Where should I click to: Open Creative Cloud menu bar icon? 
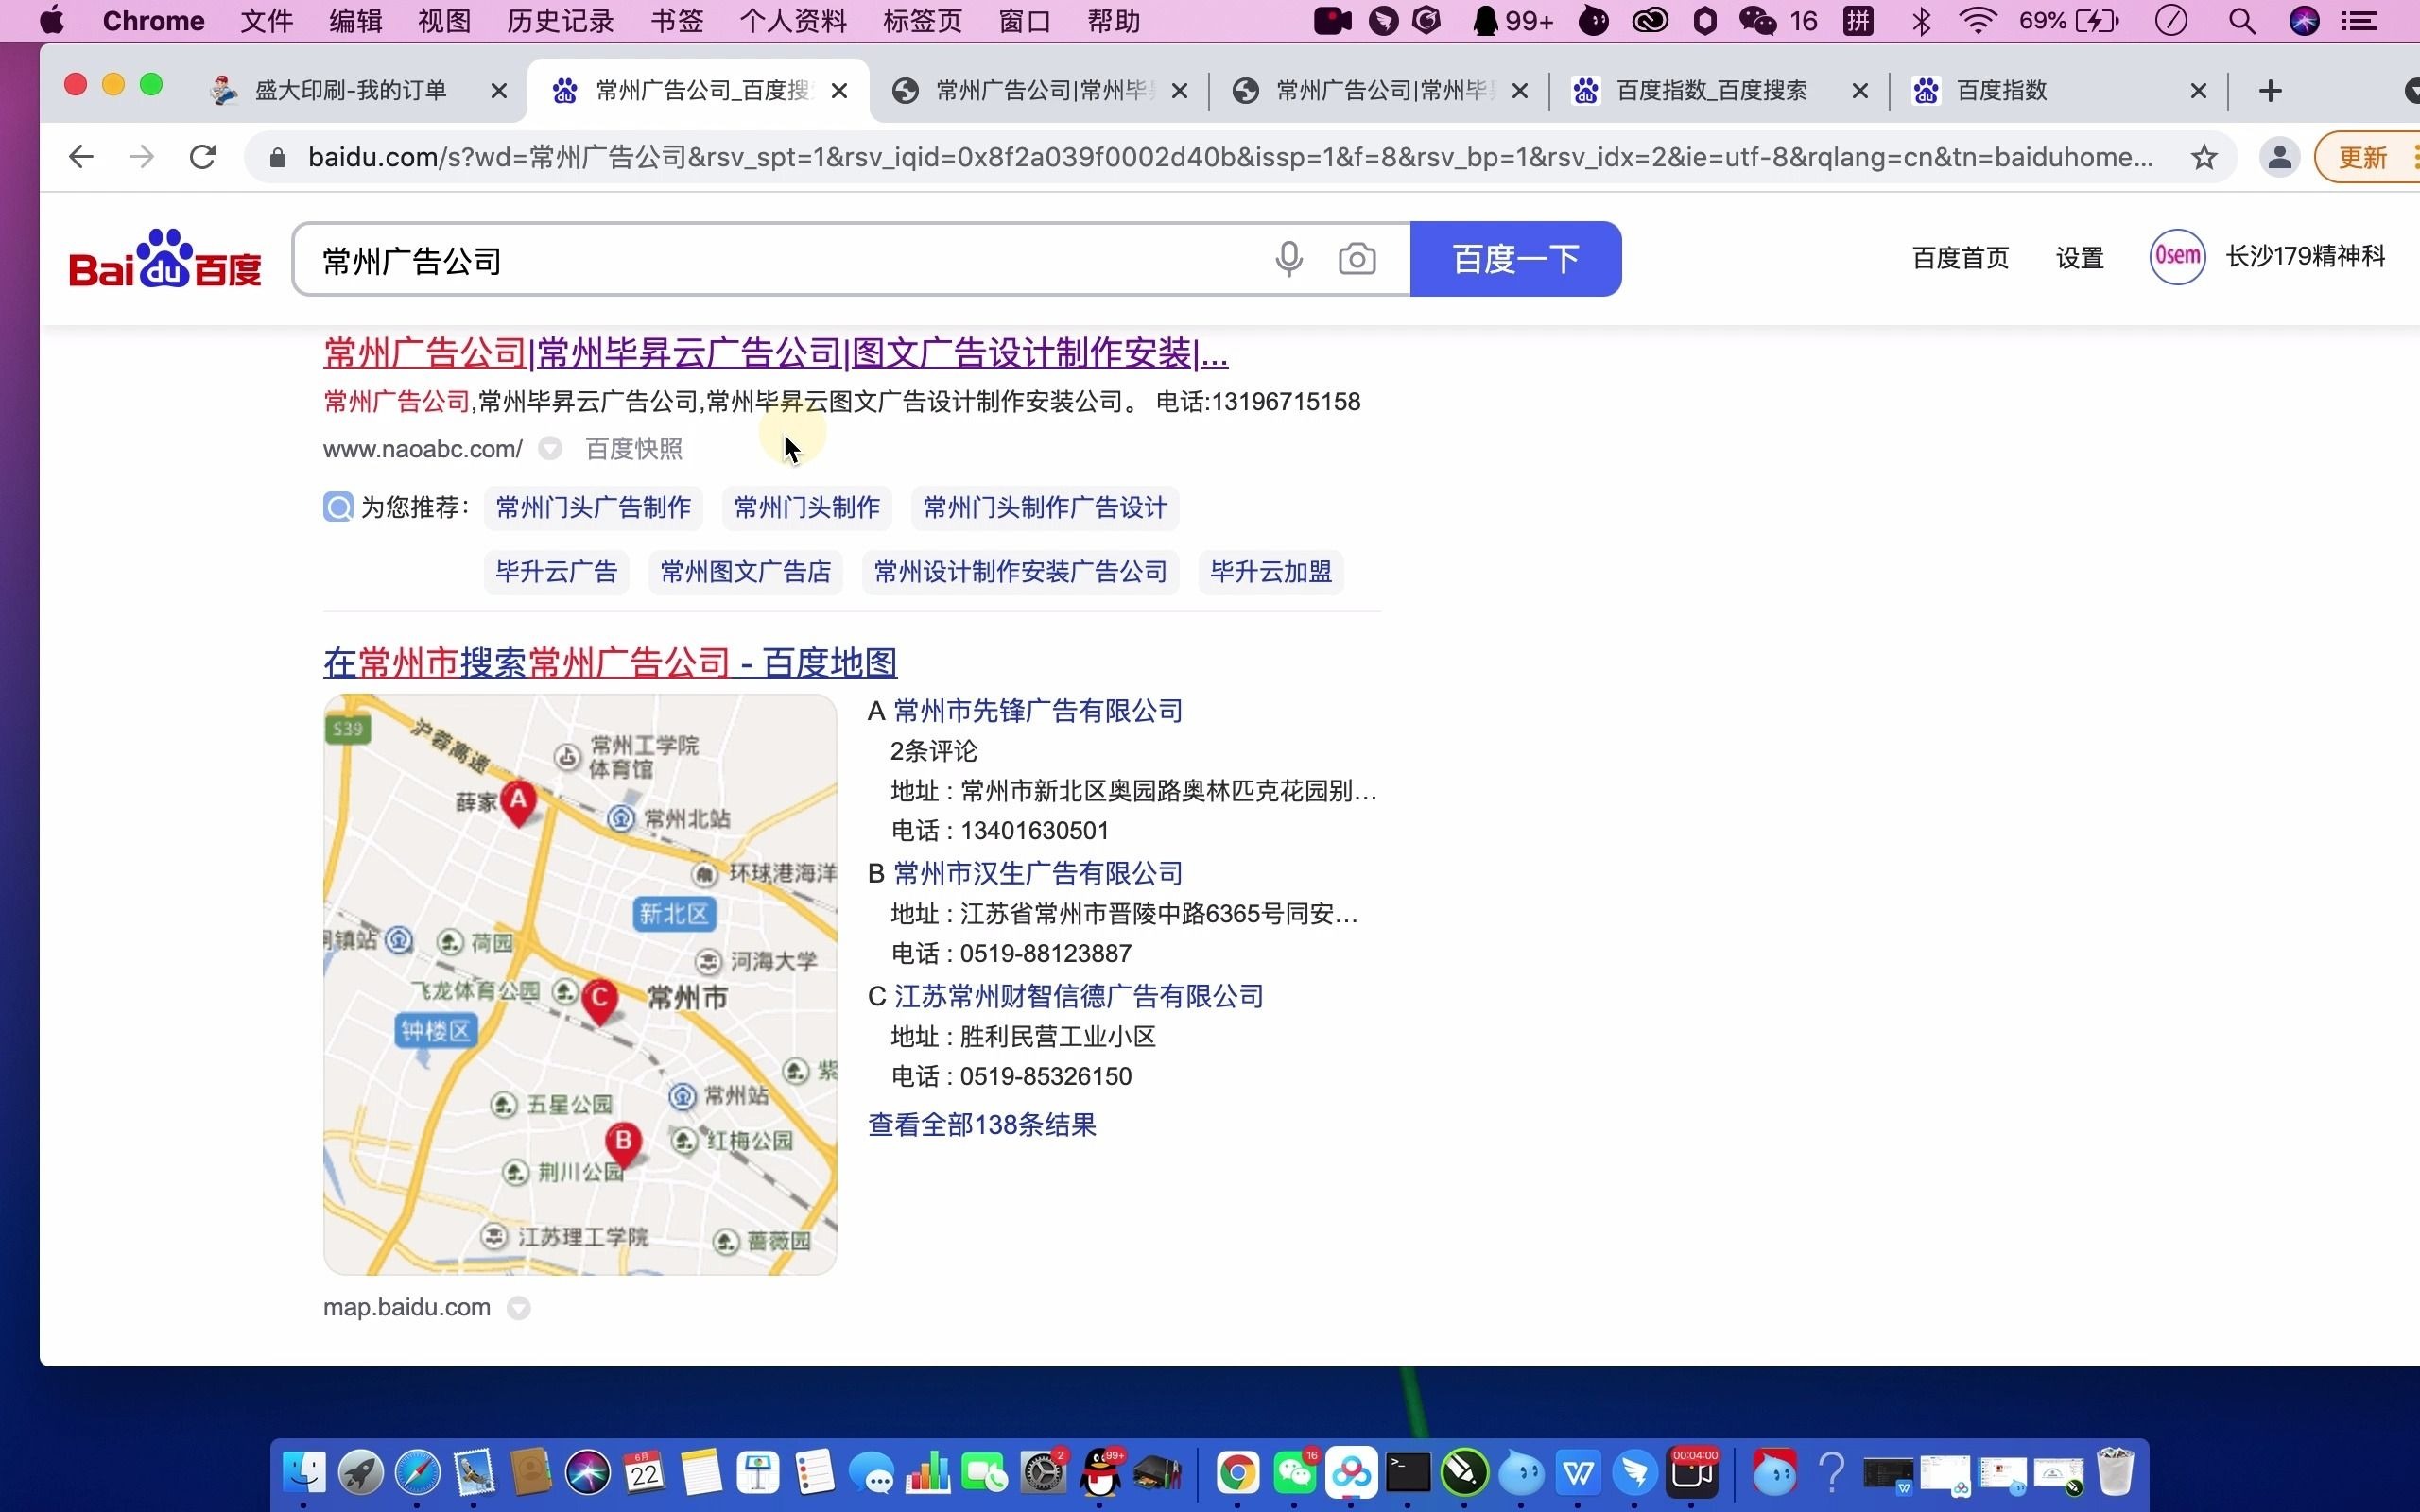[x=1650, y=21]
